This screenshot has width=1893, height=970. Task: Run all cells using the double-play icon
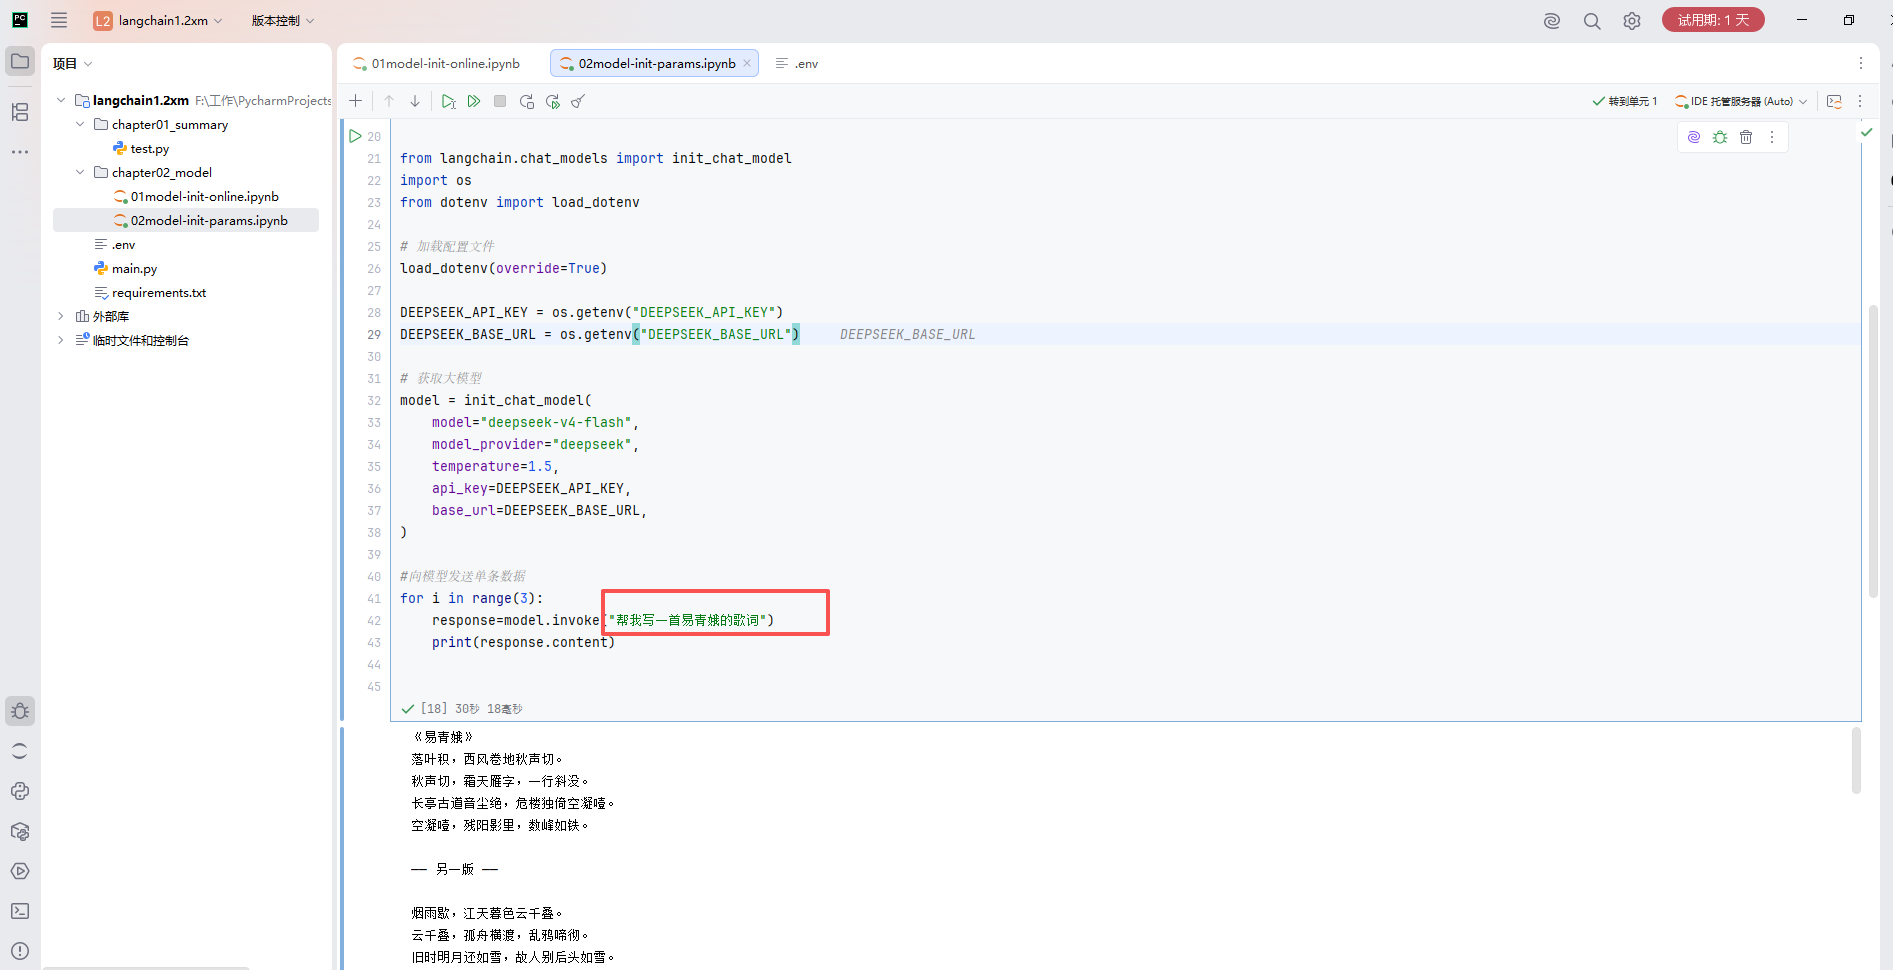click(474, 101)
